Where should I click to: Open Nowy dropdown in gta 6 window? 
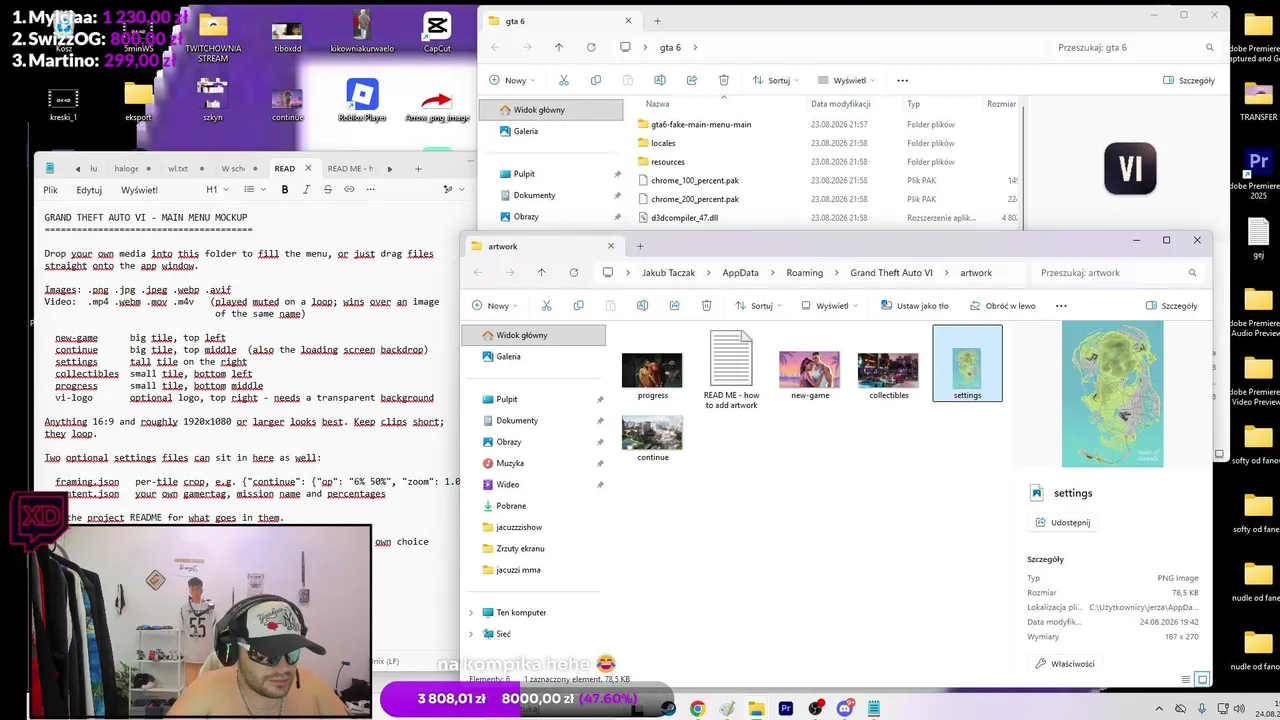tap(512, 80)
